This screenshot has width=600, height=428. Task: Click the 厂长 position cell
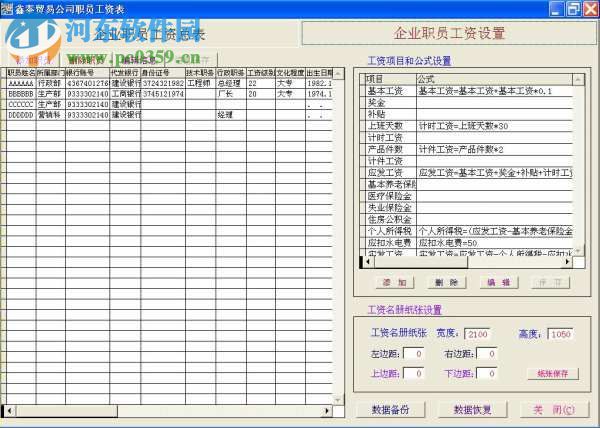click(x=231, y=94)
